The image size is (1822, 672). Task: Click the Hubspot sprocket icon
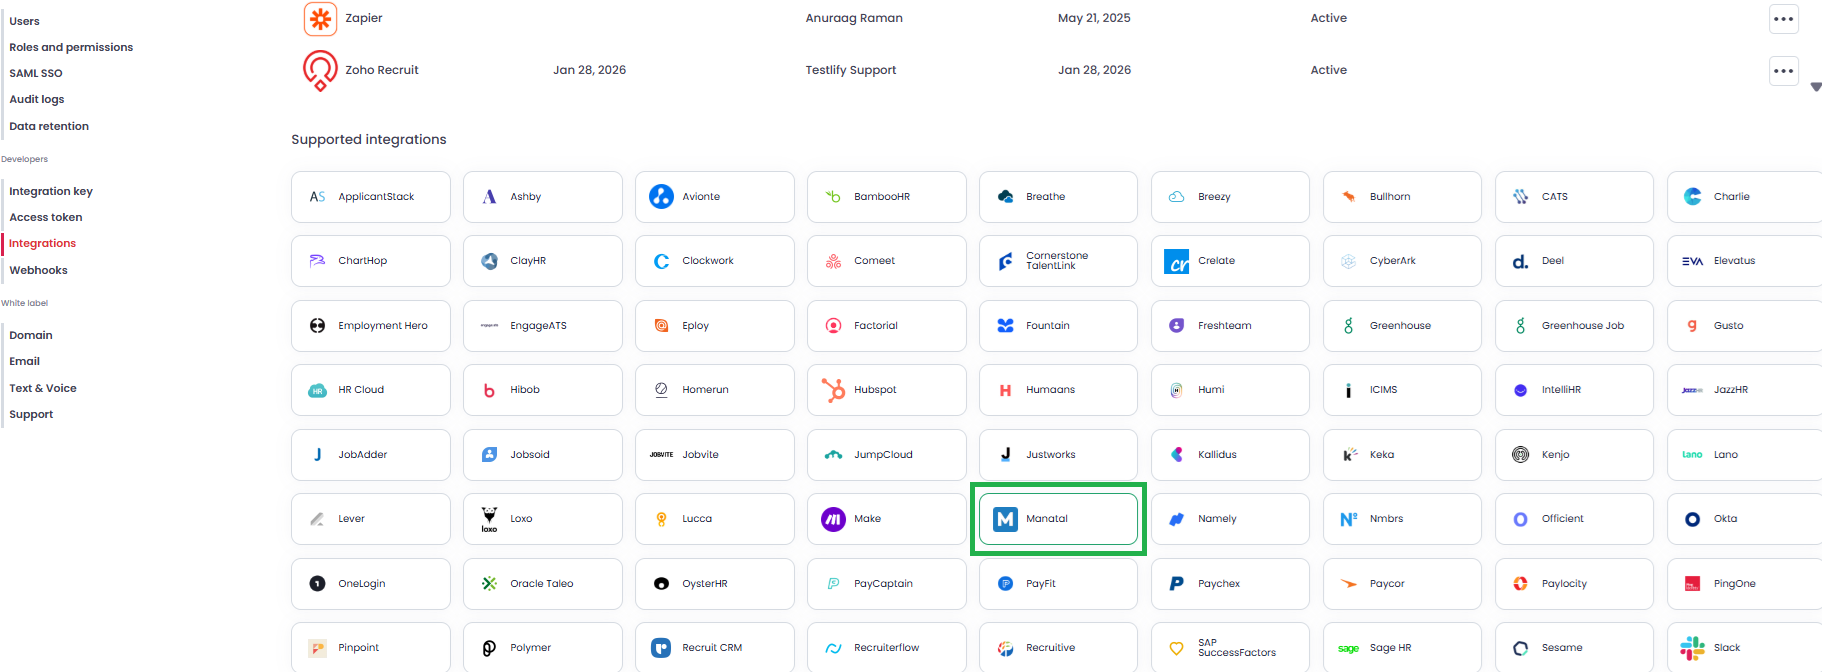[833, 390]
